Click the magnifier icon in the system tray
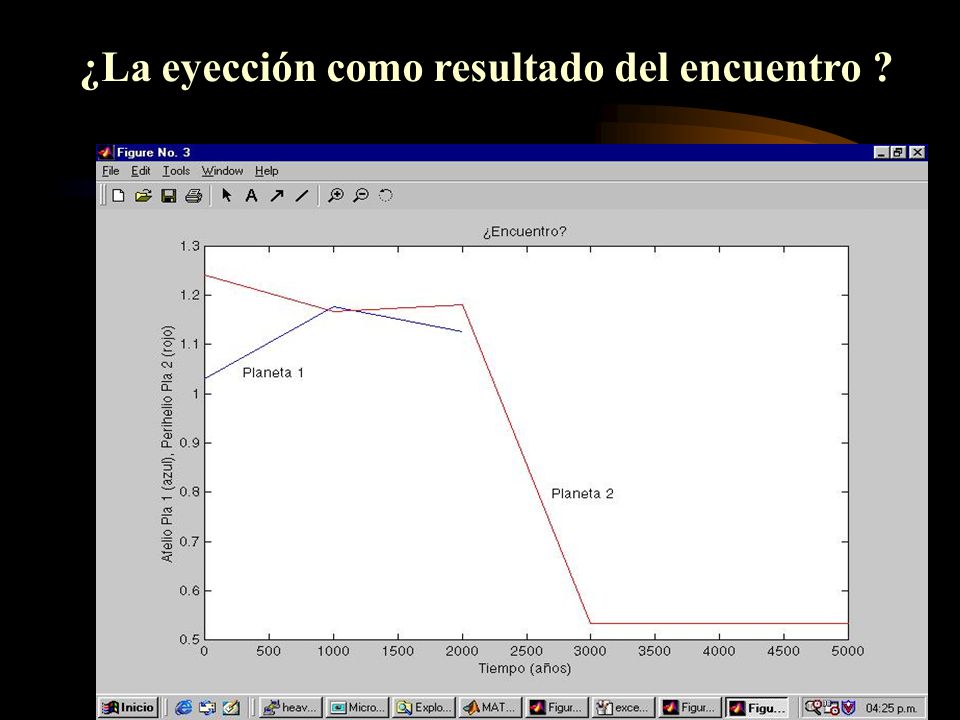Image resolution: width=960 pixels, height=720 pixels. pyautogui.click(x=812, y=707)
